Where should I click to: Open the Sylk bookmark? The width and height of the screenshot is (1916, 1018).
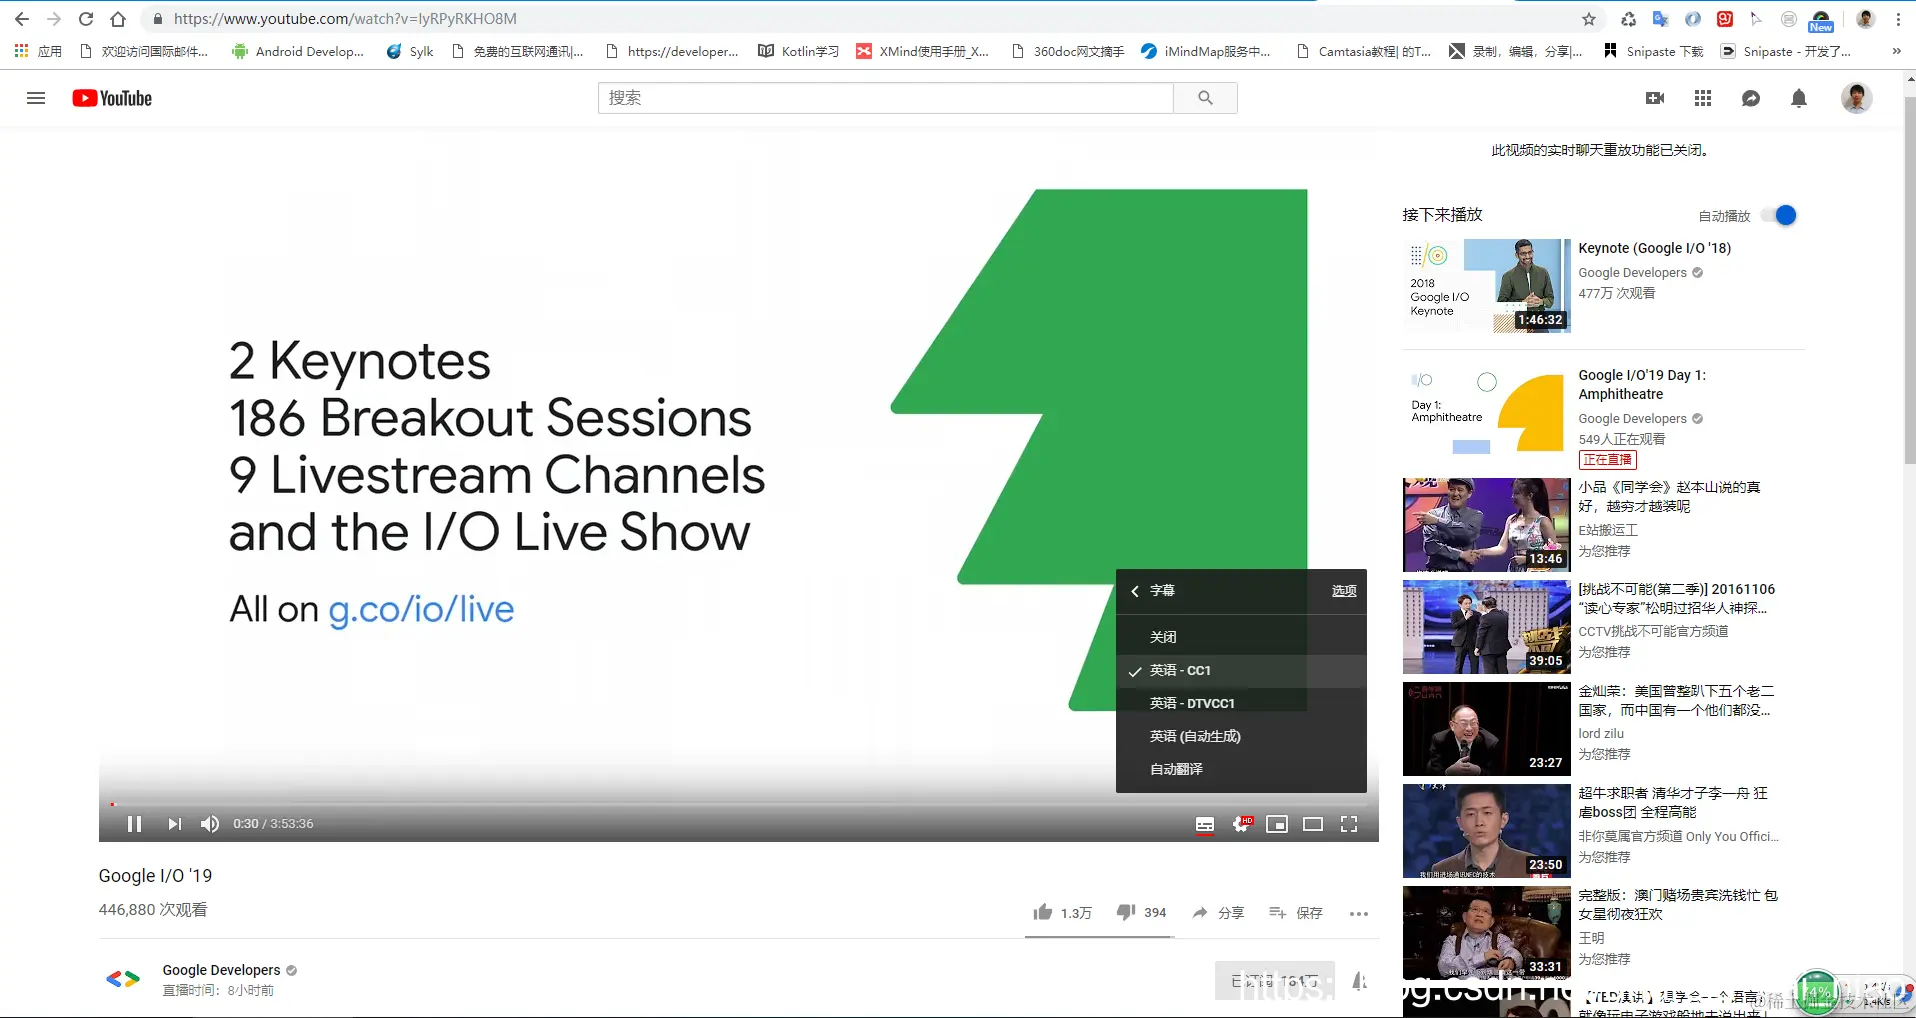(410, 51)
